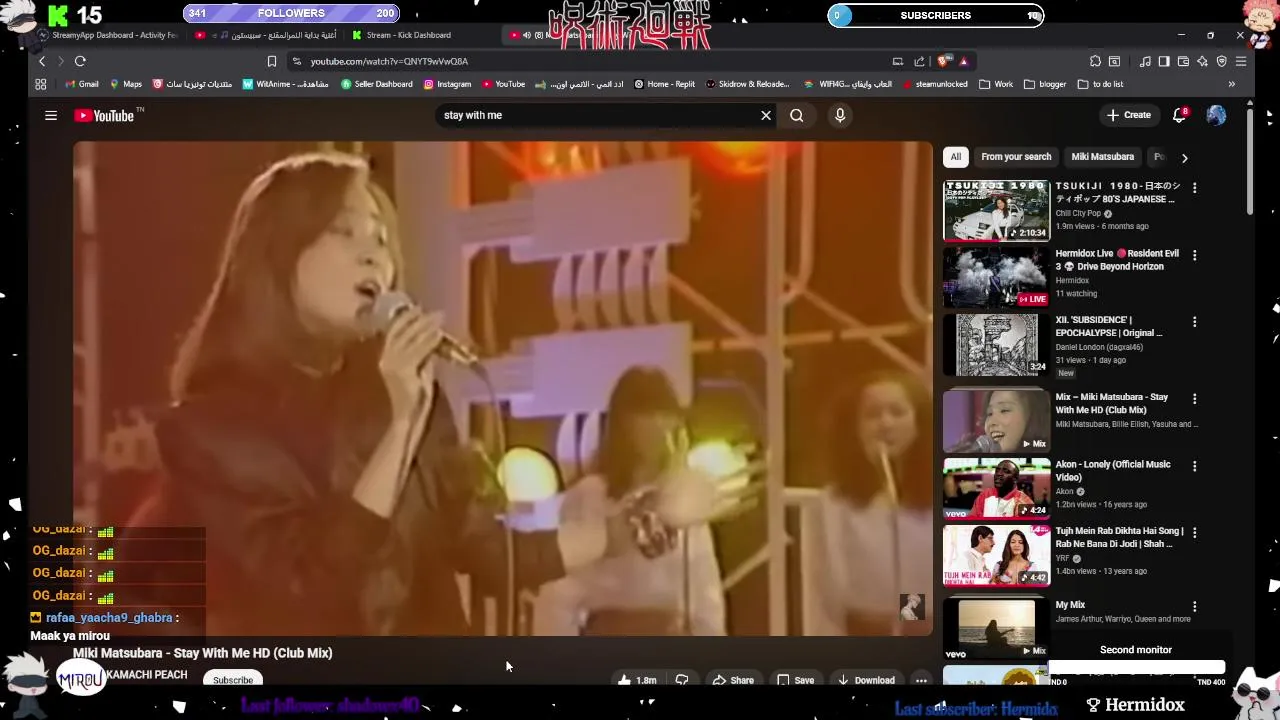Open options for My Mix
Screen dimensions: 1280x720
[x=1194, y=606]
